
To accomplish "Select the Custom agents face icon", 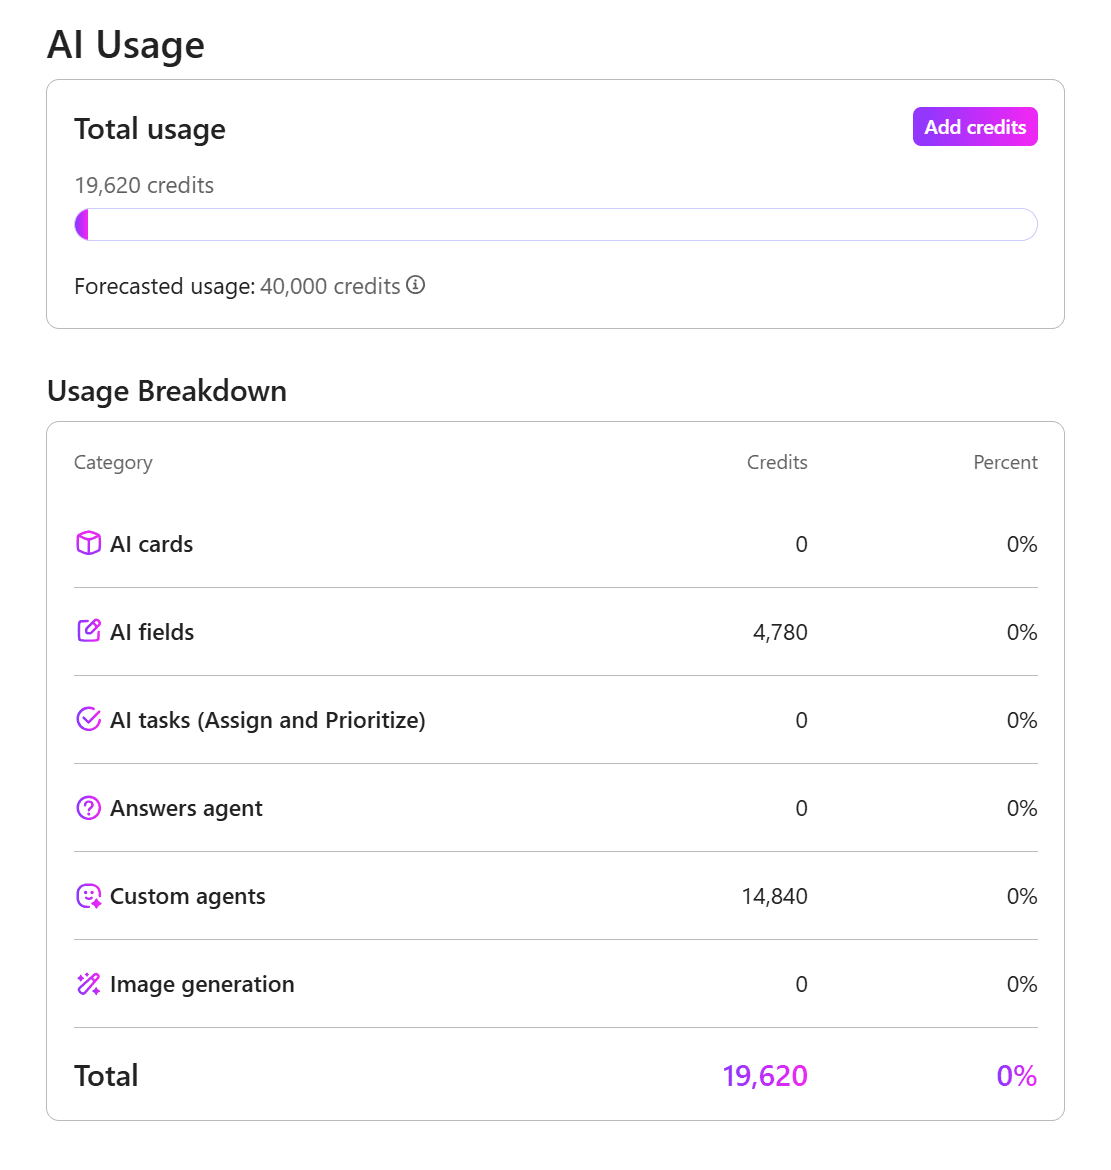I will click(88, 895).
